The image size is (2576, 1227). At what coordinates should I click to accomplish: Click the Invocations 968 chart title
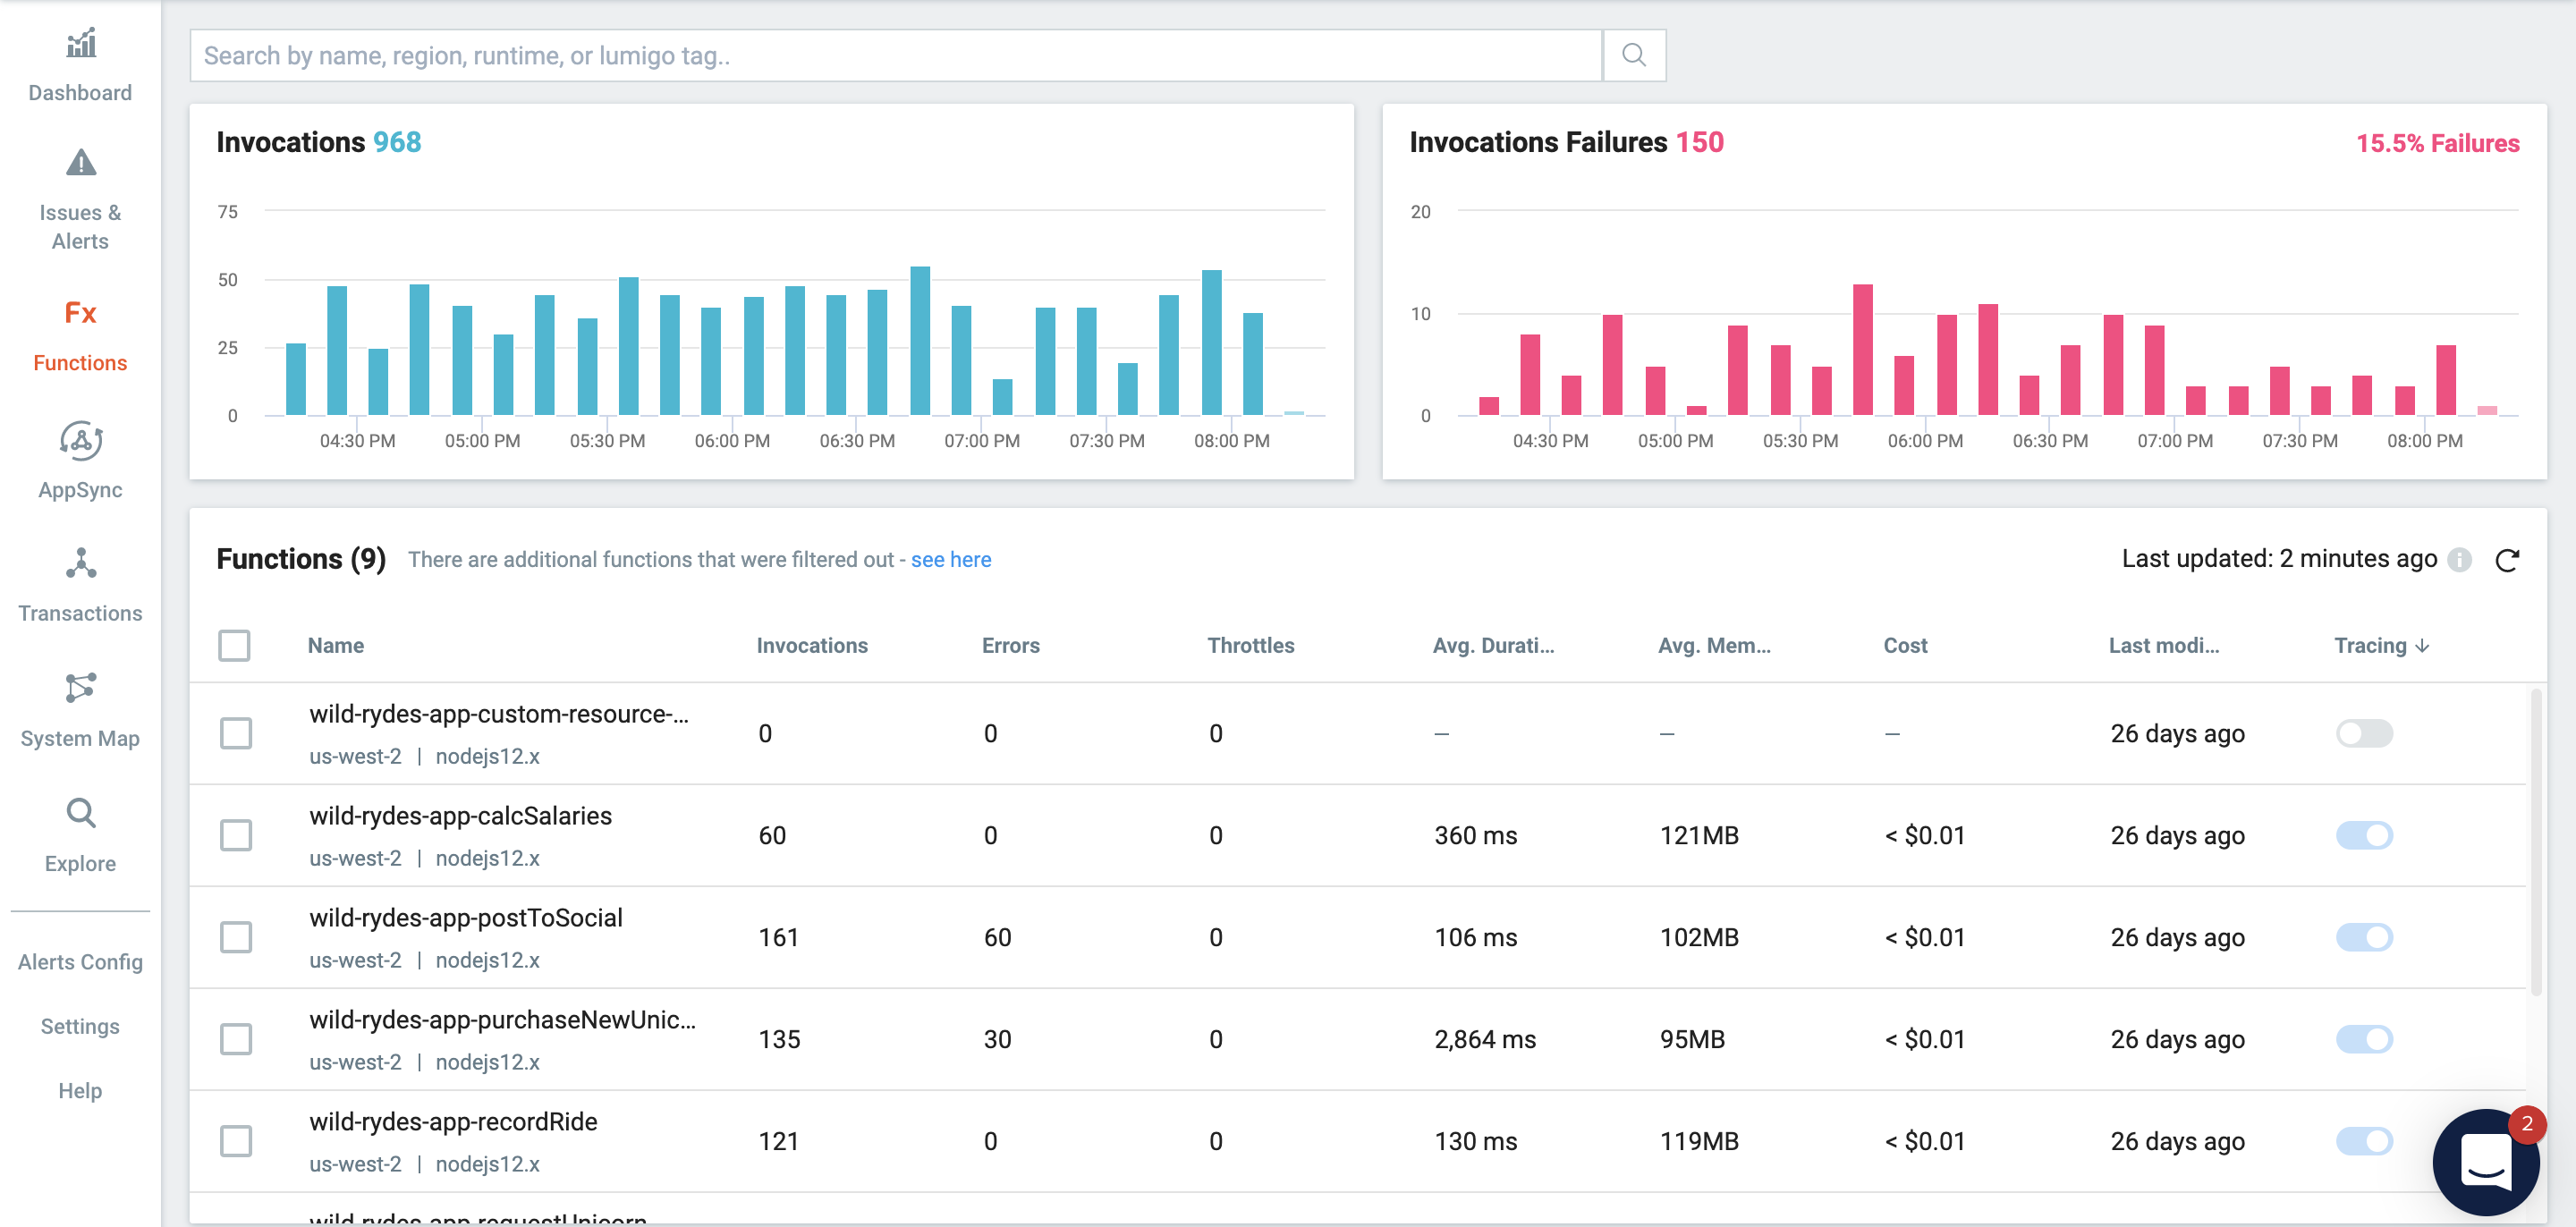pos(319,143)
